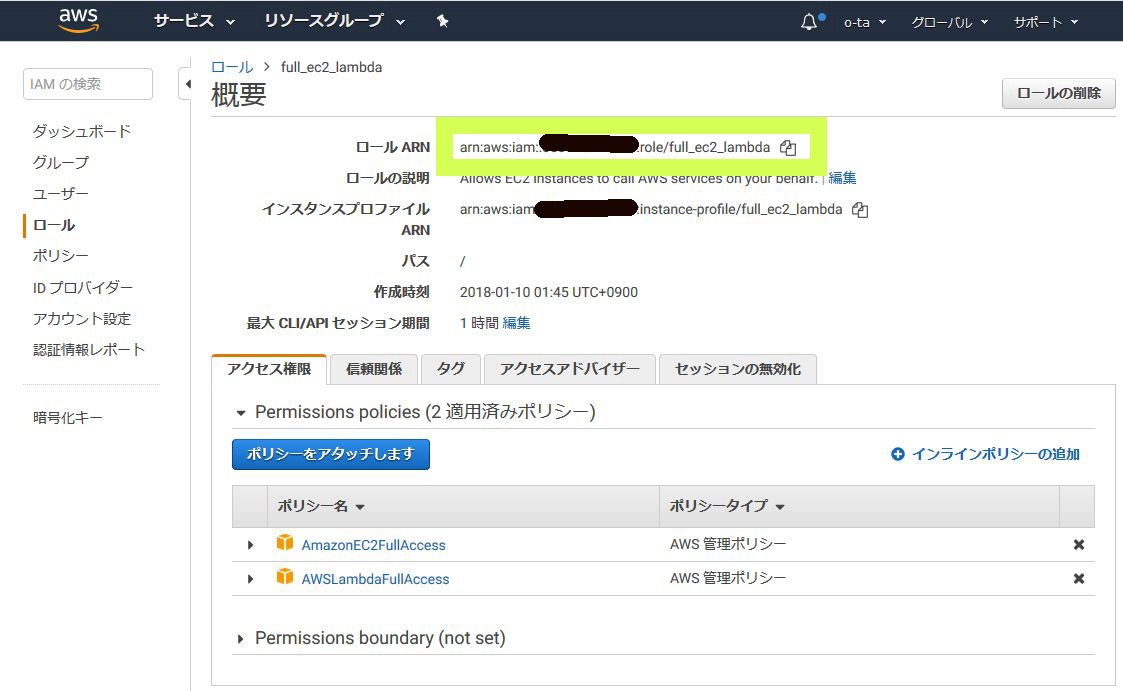Open the AWS home logo
This screenshot has height=691, width=1123.
[x=79, y=21]
